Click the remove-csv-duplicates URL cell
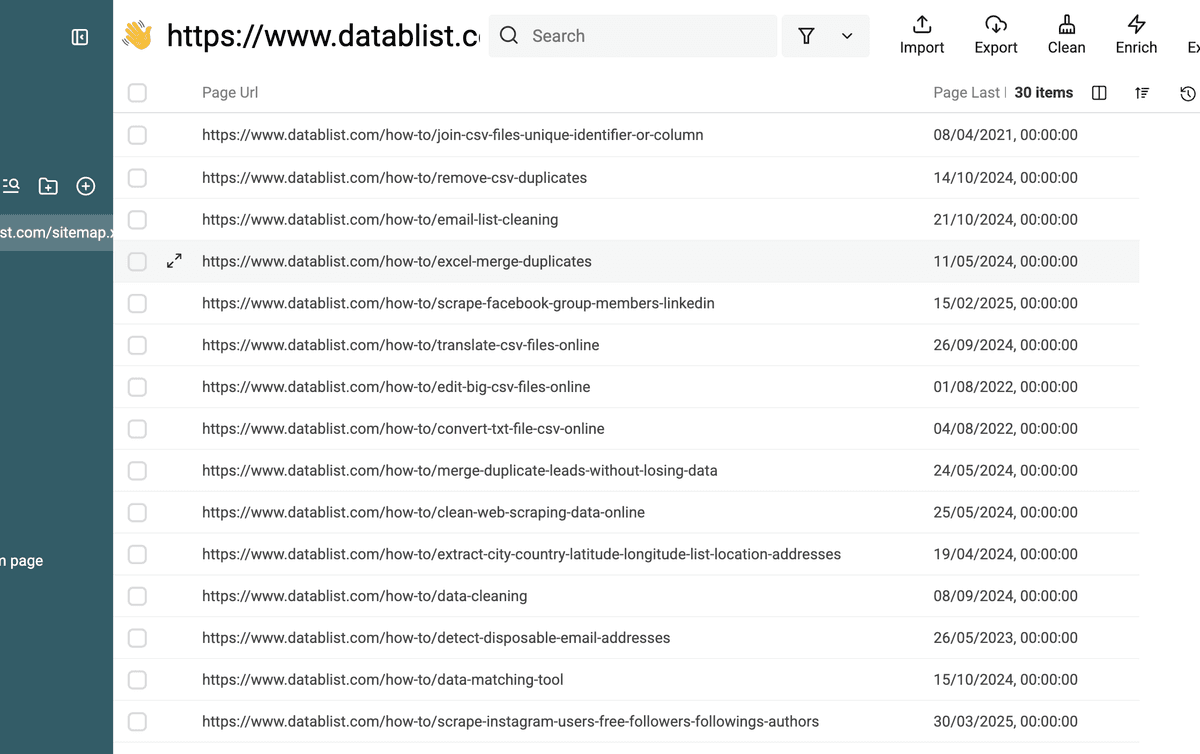The height and width of the screenshot is (754, 1200). [x=394, y=178]
